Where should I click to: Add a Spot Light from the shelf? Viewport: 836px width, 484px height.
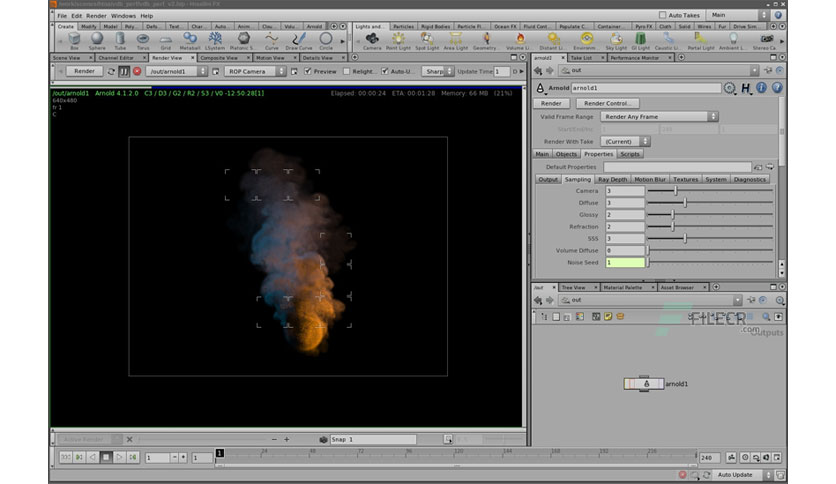(427, 41)
